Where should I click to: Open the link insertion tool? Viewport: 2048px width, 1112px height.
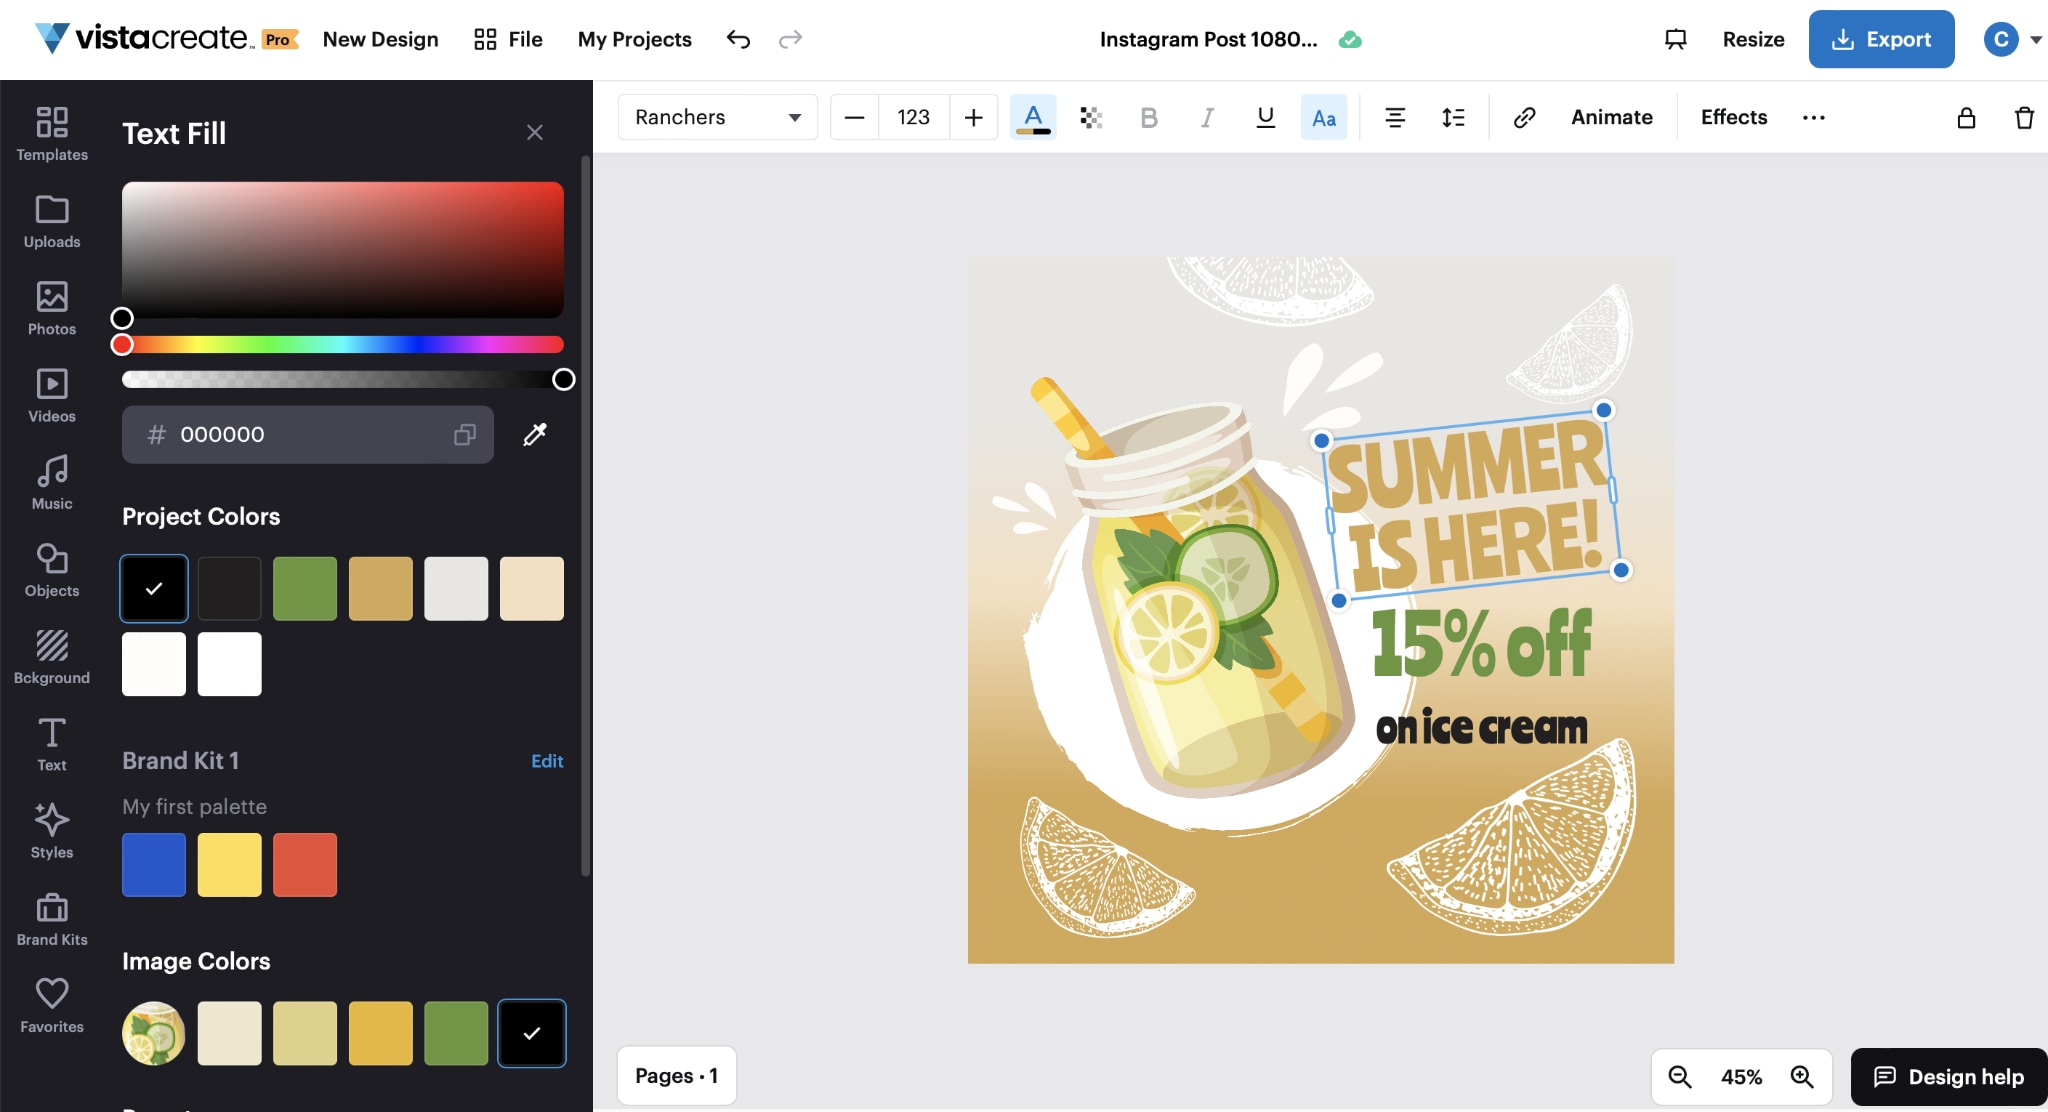(1523, 117)
